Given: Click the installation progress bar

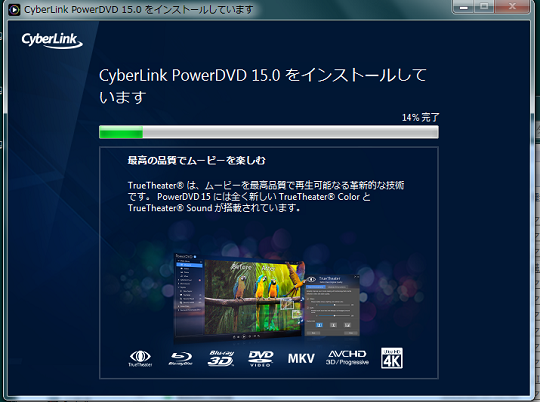Looking at the screenshot, I should [x=269, y=132].
